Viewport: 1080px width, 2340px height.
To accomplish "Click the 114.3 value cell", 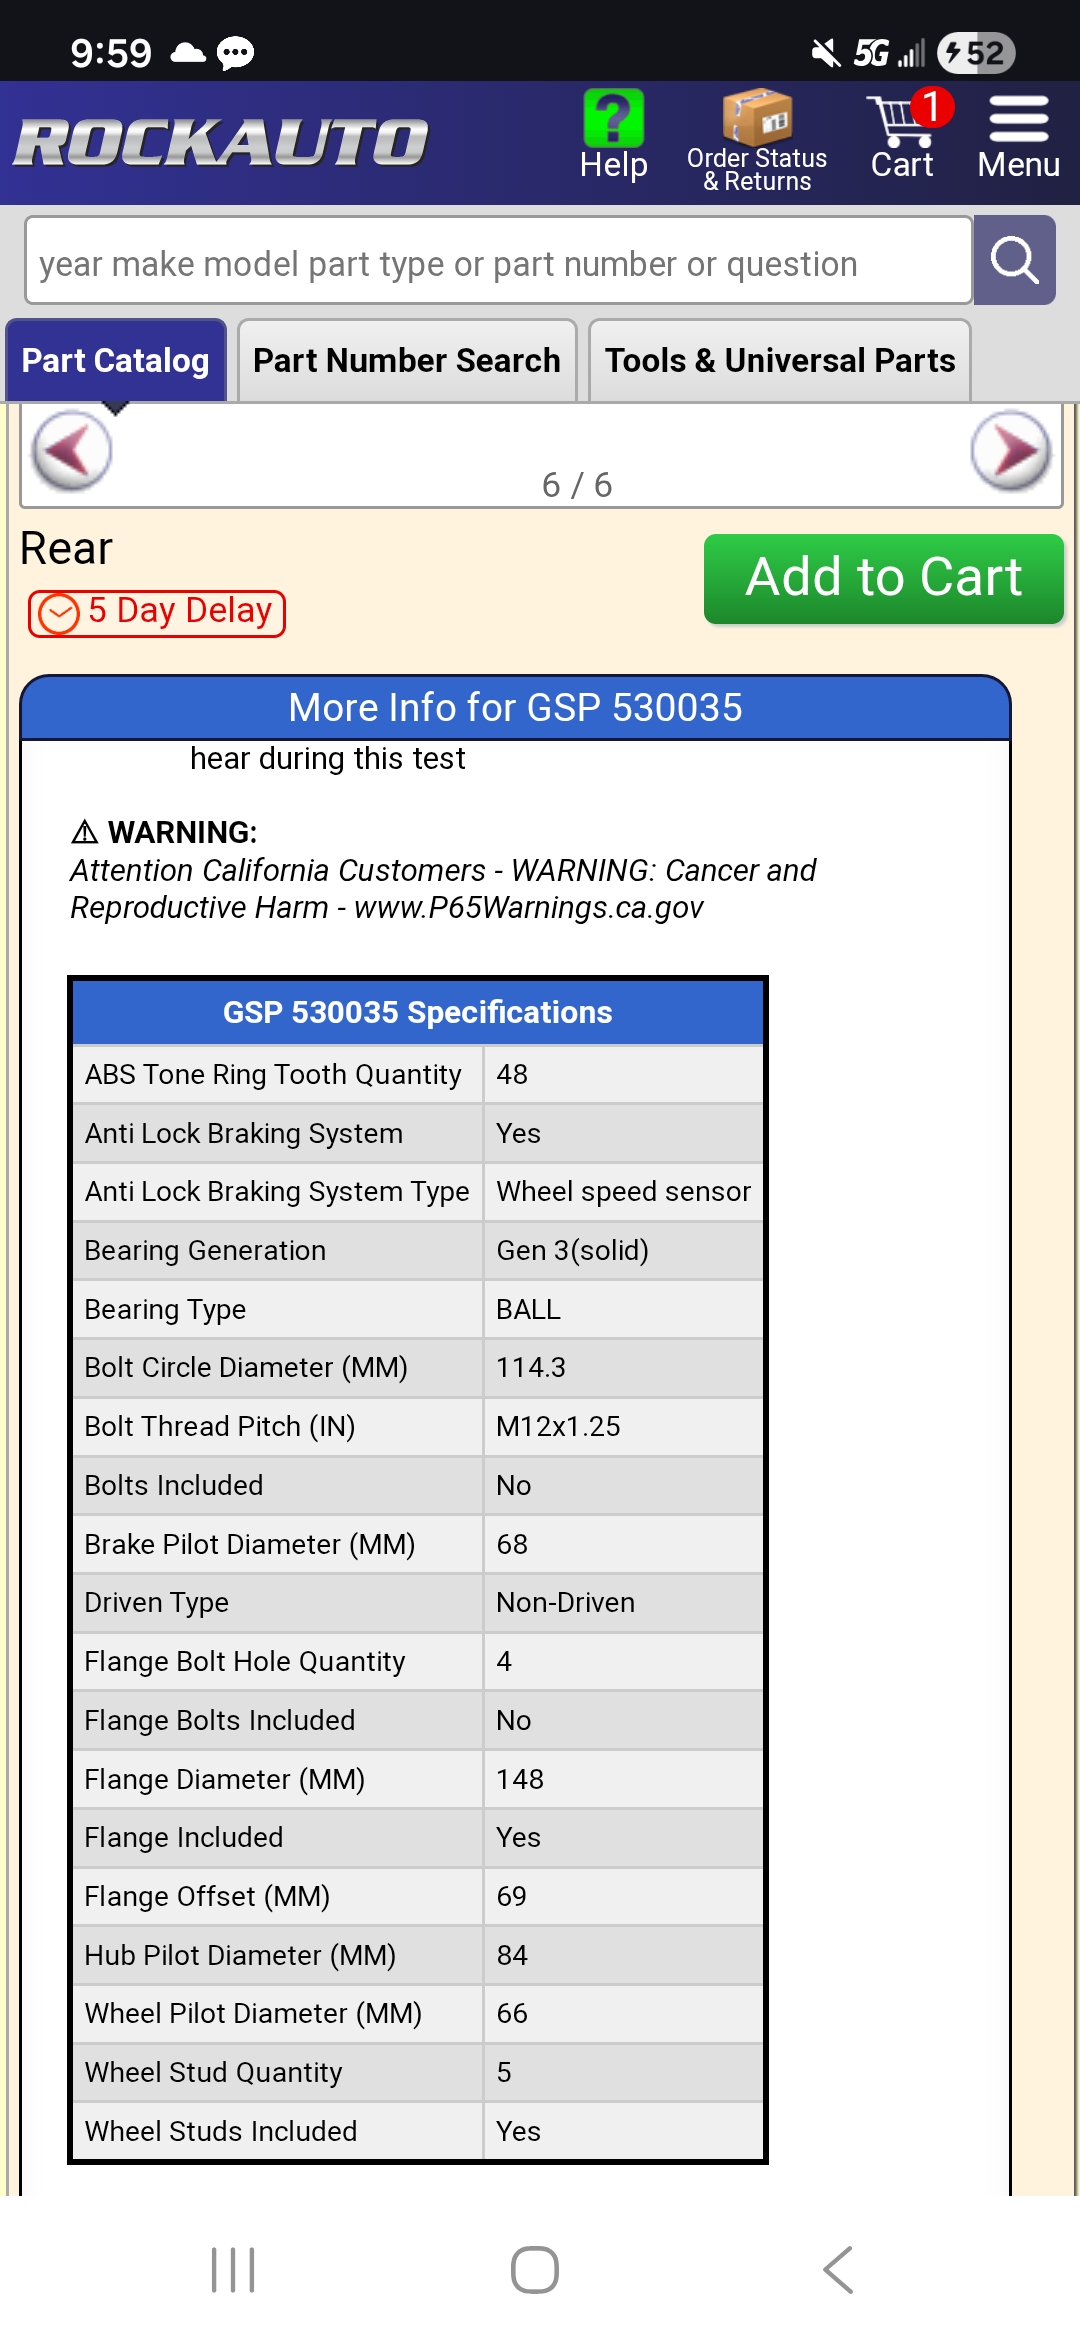I will point(624,1368).
